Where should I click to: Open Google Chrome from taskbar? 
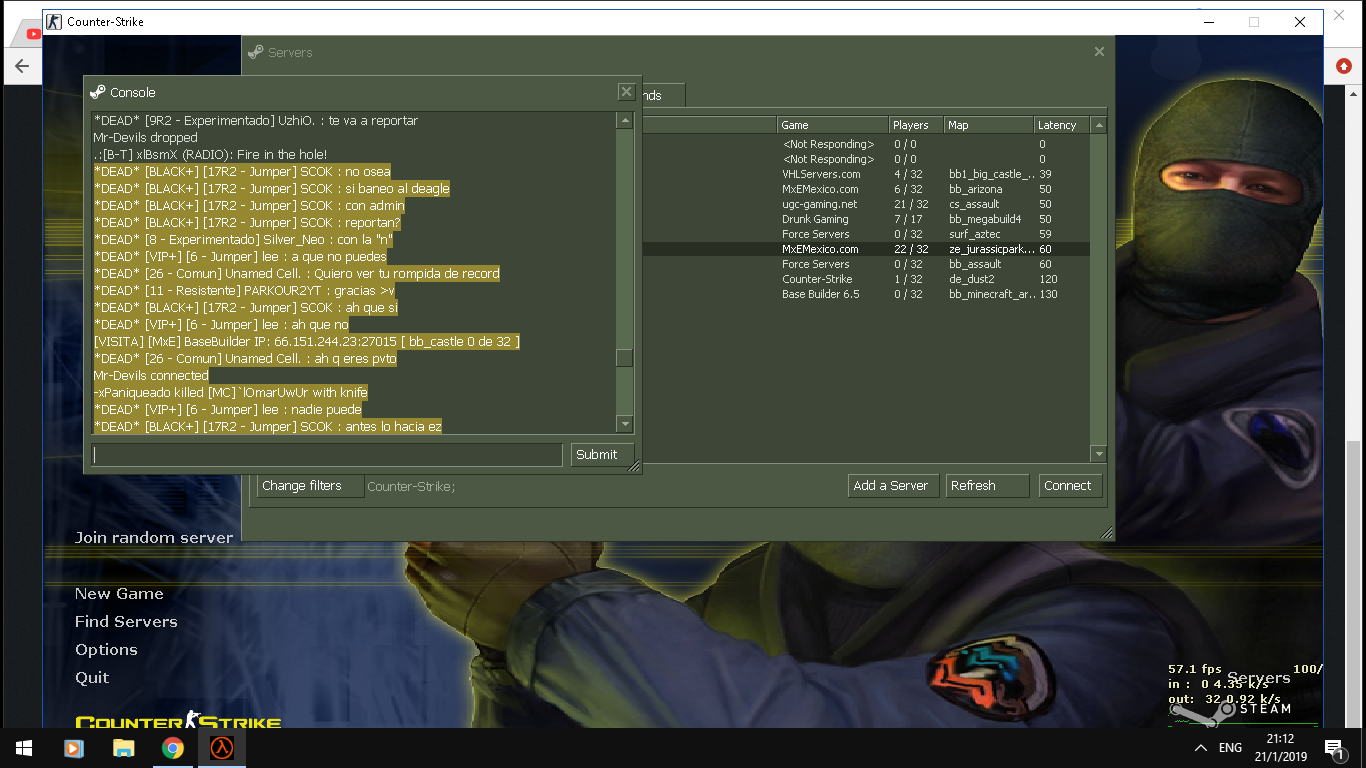[x=173, y=748]
